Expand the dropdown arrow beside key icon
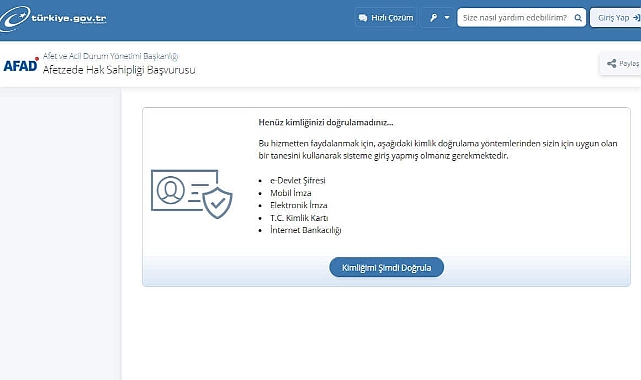This screenshot has height=380, width=641. pyautogui.click(x=447, y=18)
